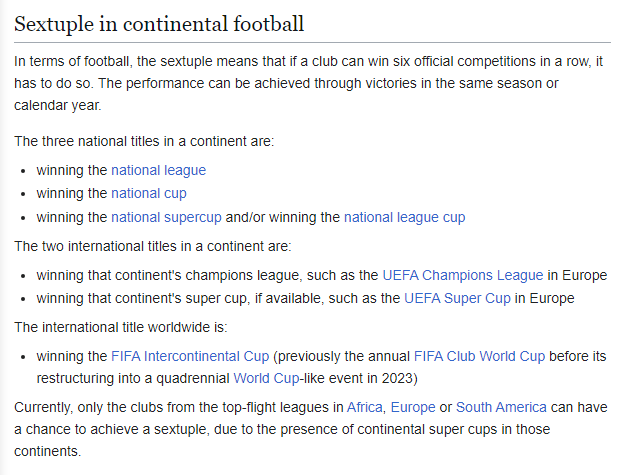Open the FIFA Club World Cup link

click(x=479, y=356)
